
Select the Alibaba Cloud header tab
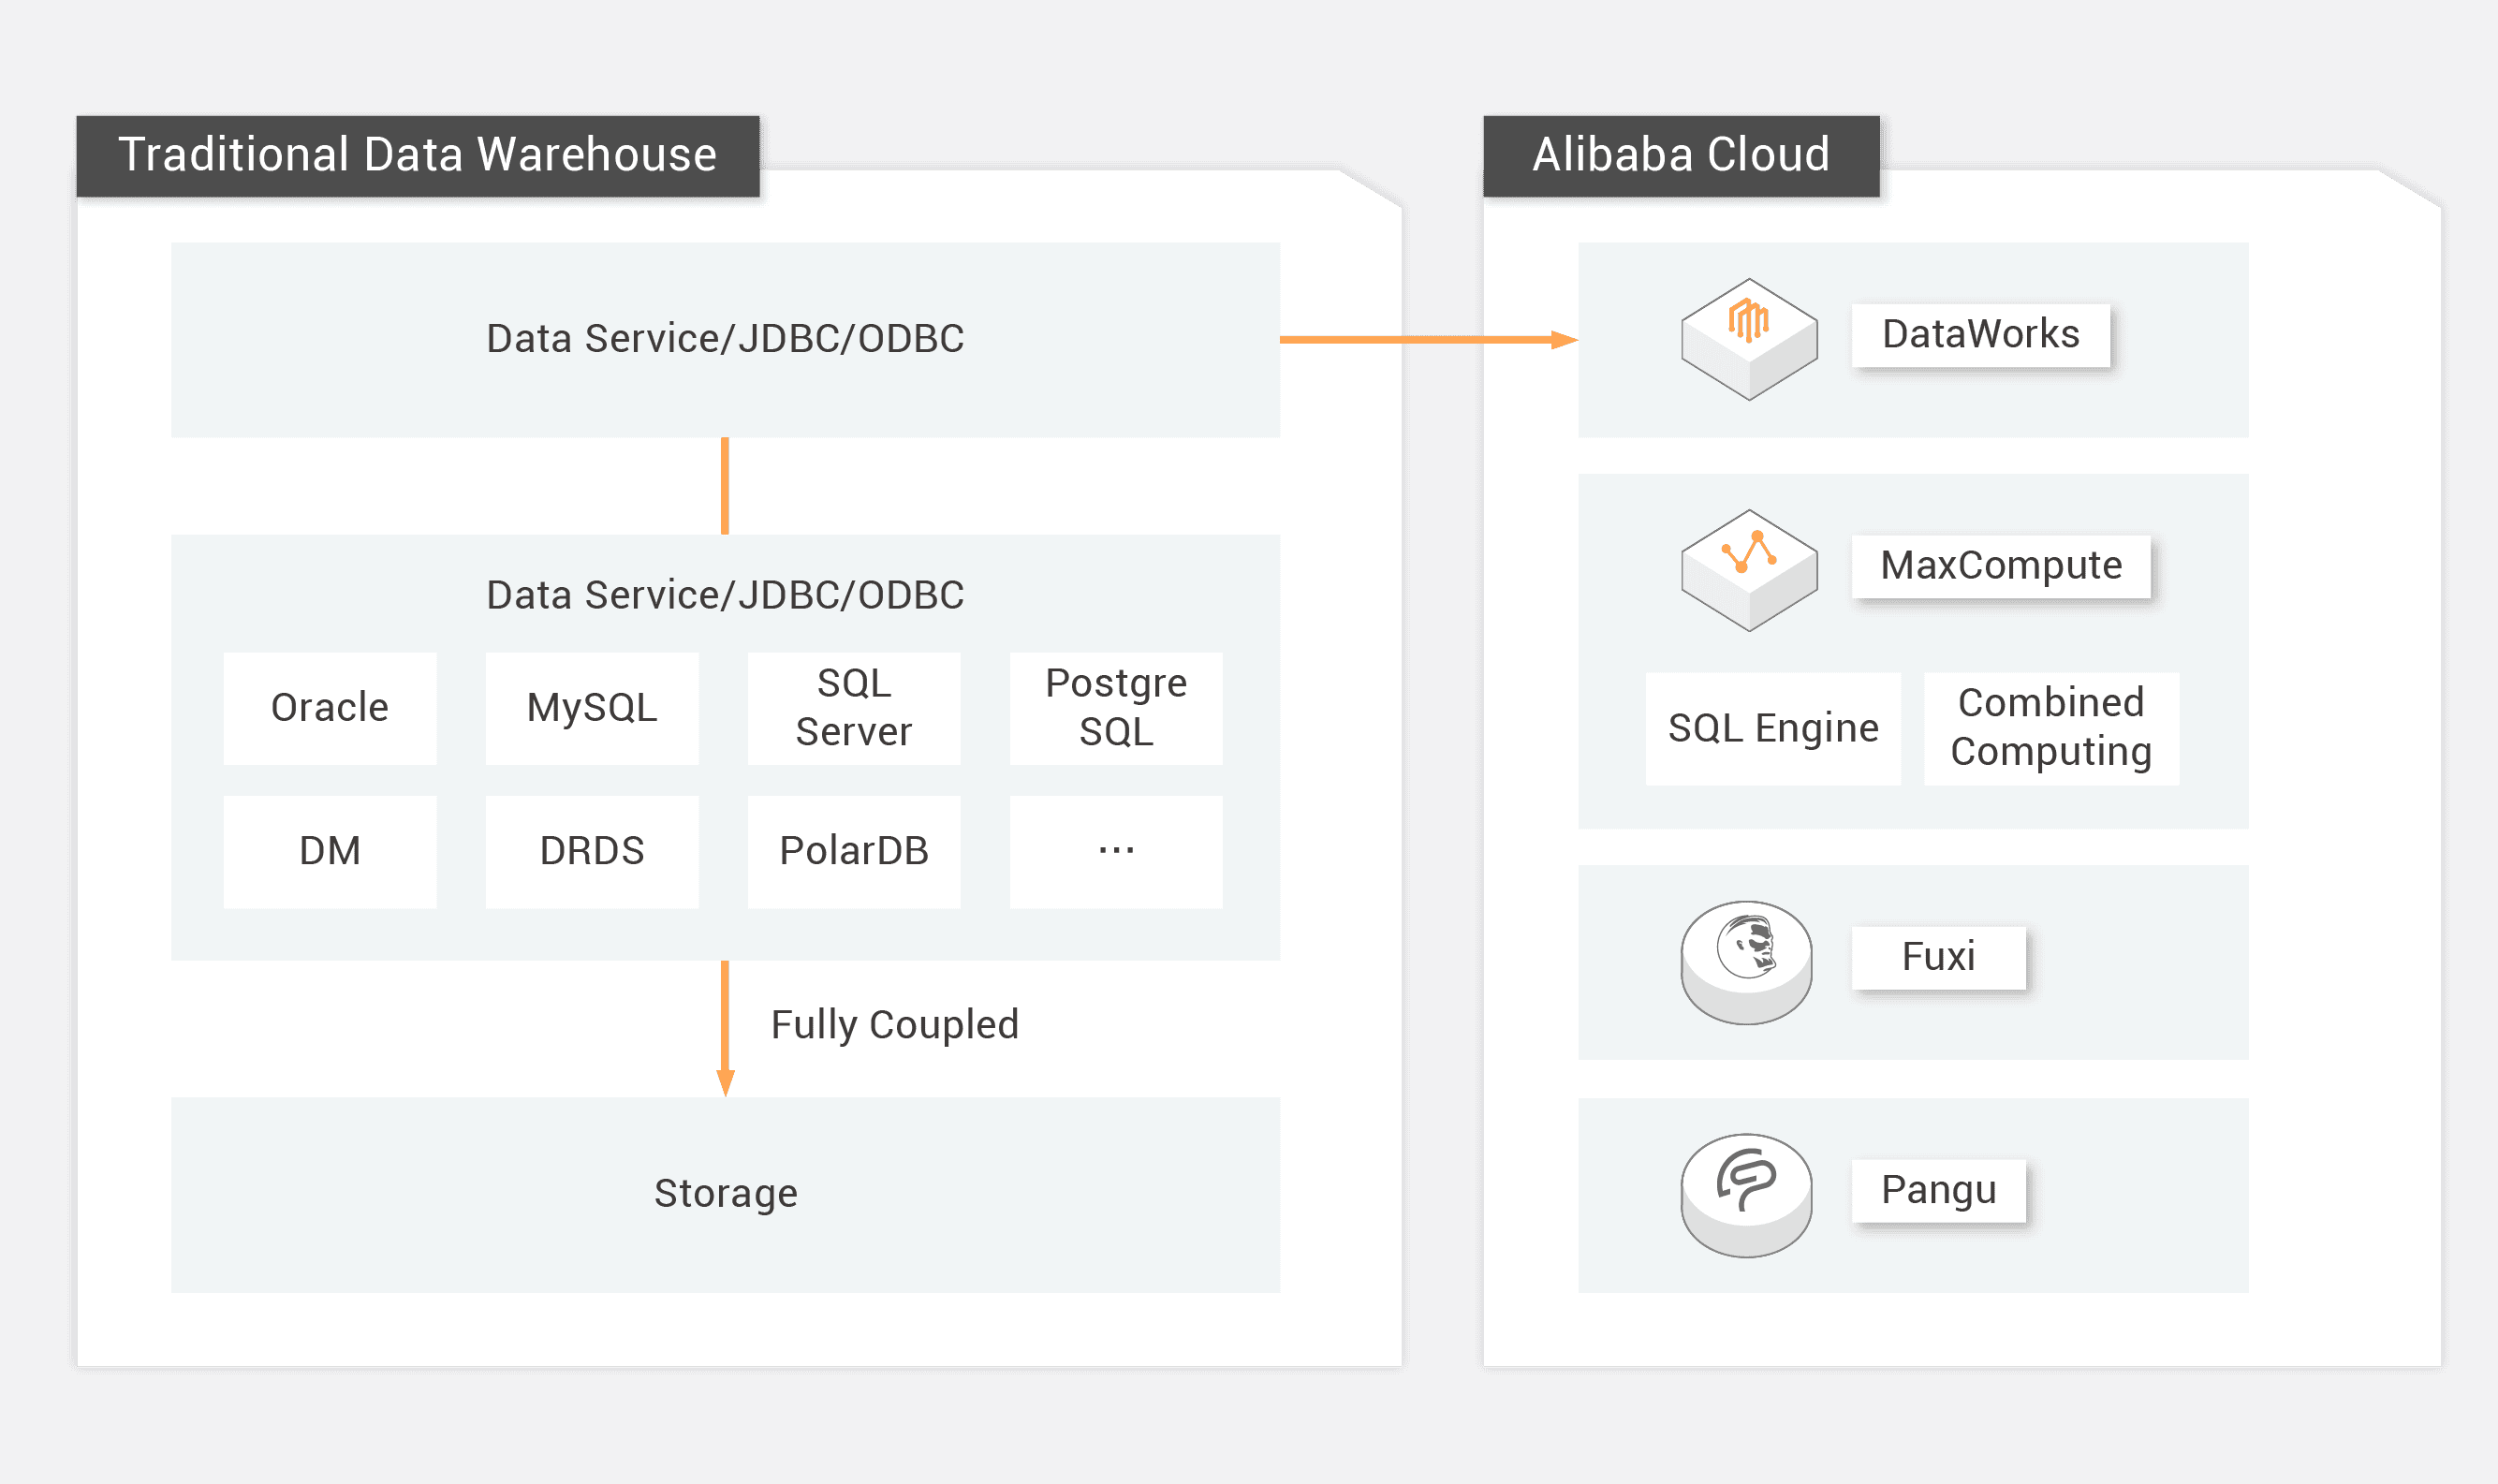(1680, 155)
